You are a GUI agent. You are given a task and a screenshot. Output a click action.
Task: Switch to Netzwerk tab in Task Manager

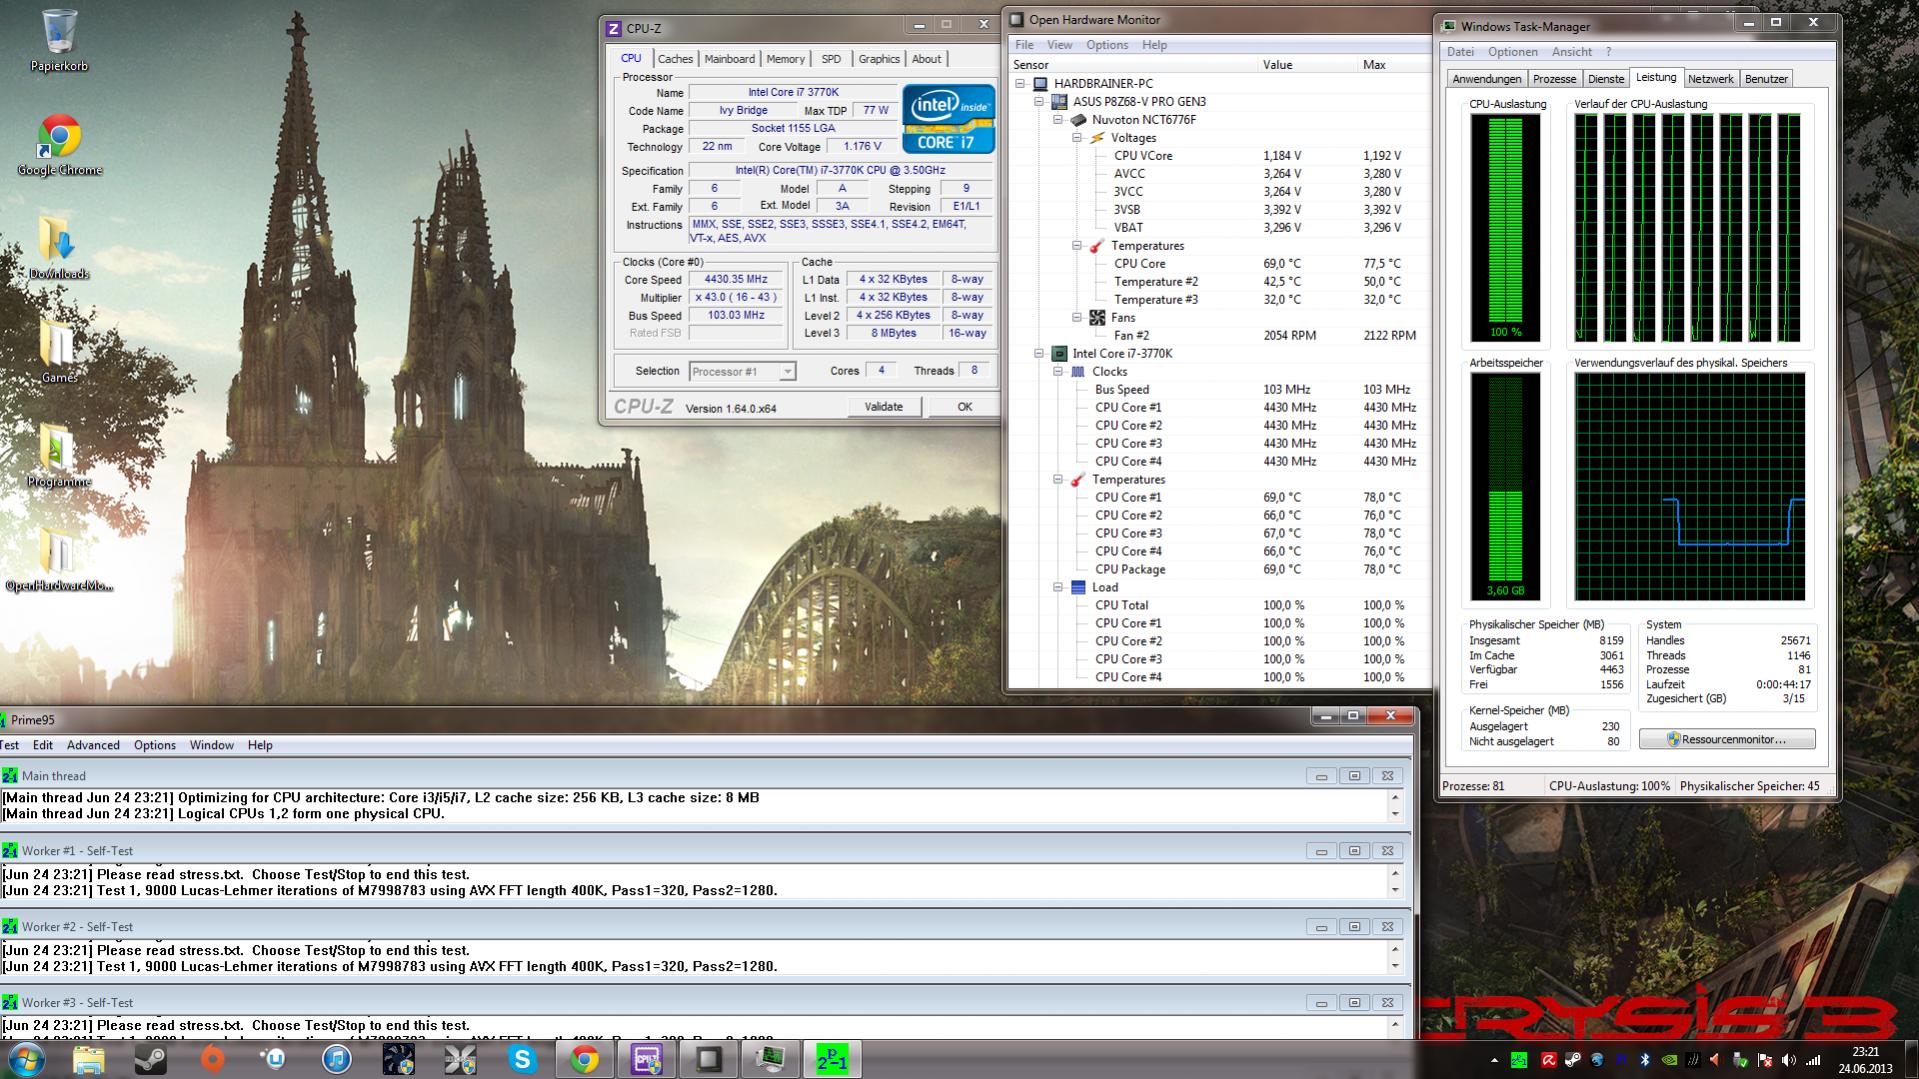1710,79
